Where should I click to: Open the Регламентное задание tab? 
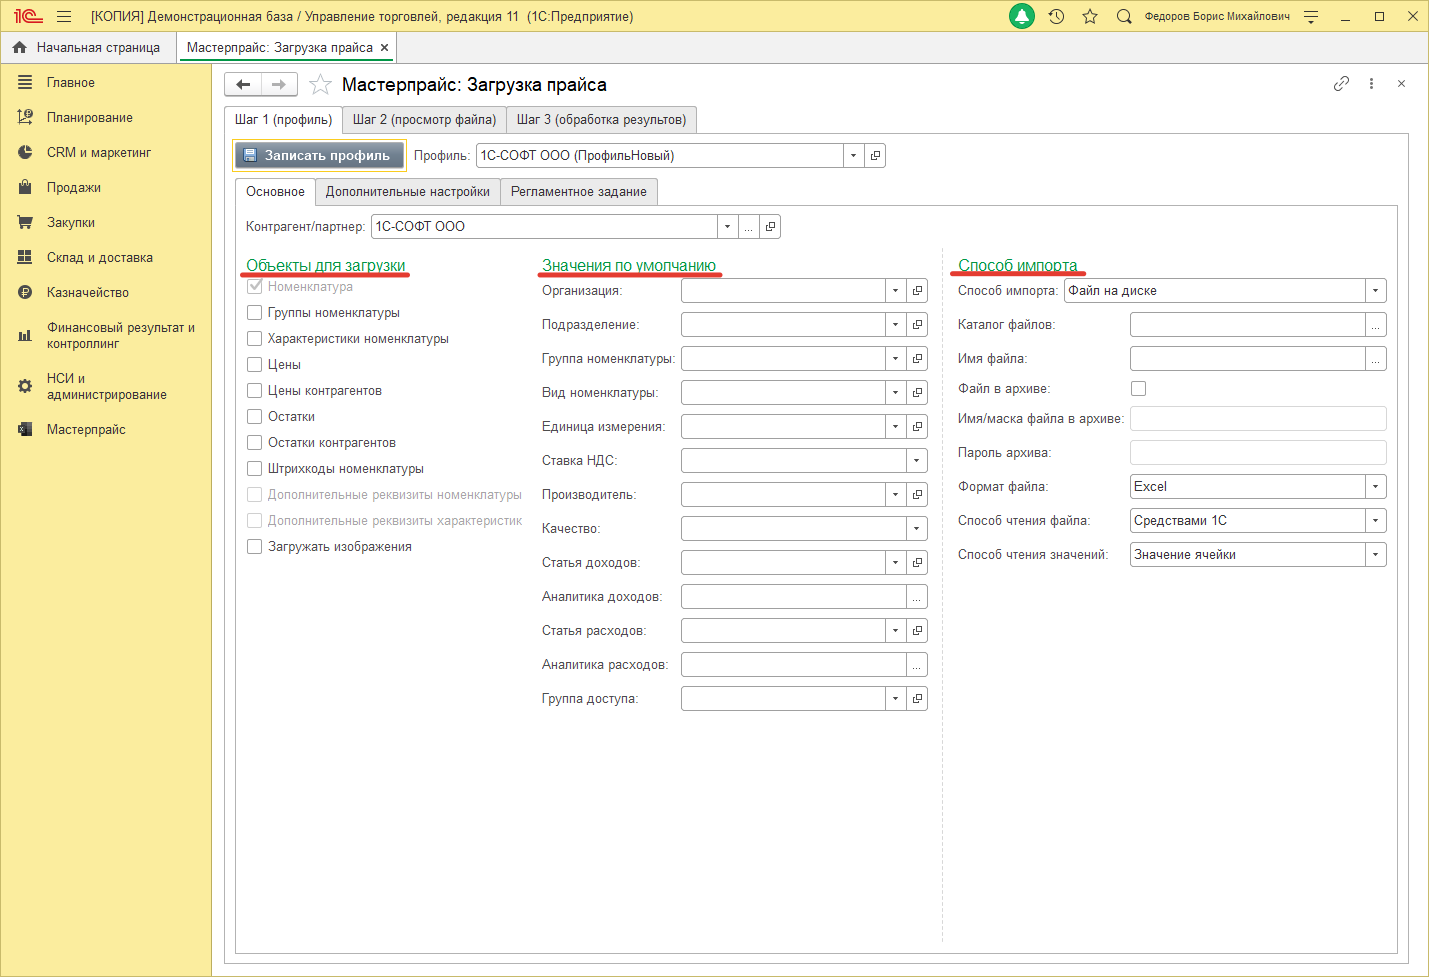point(578,192)
